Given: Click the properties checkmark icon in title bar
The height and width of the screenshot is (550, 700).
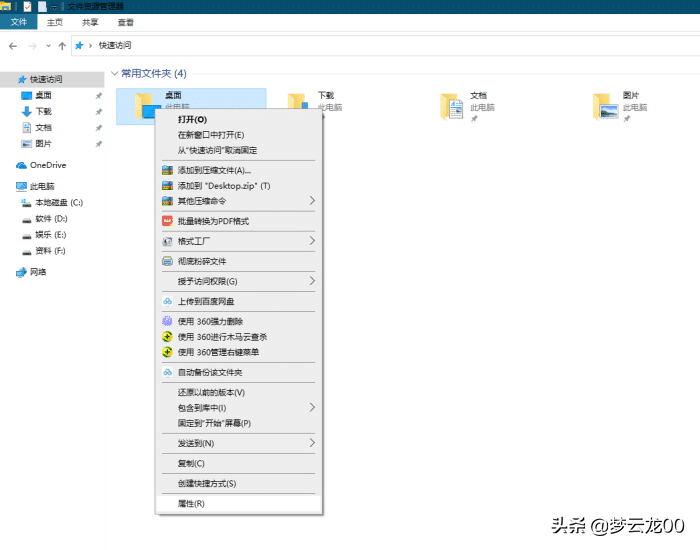Looking at the screenshot, I should [x=27, y=6].
